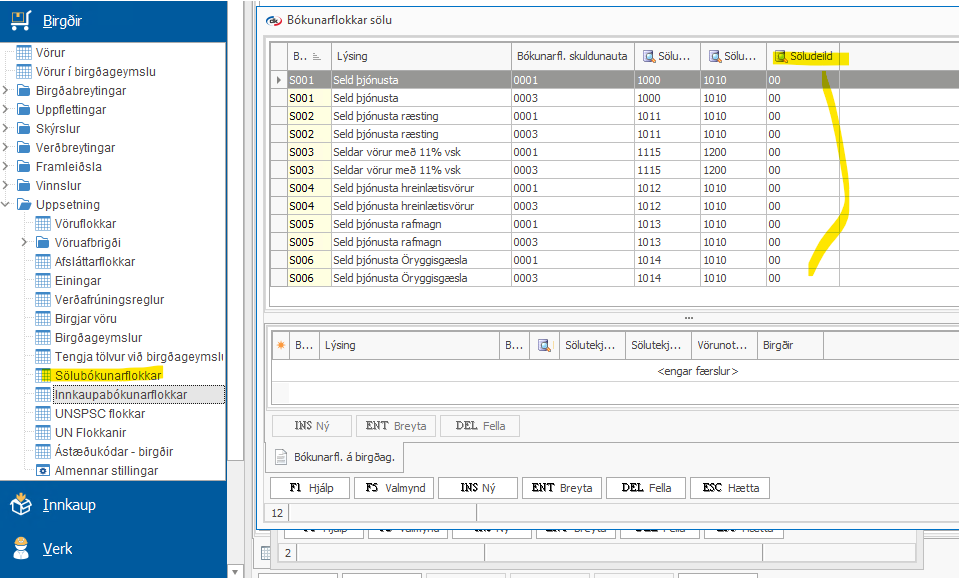
Task: Expand the Skýrslur folder node
Action: coord(6,128)
